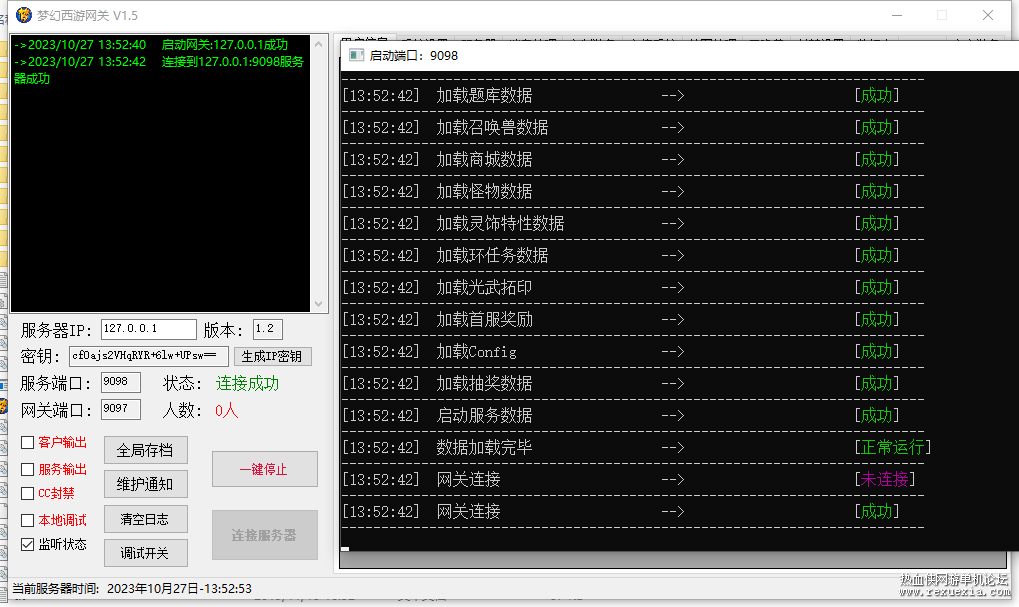Open the 维护通知 button

point(146,484)
